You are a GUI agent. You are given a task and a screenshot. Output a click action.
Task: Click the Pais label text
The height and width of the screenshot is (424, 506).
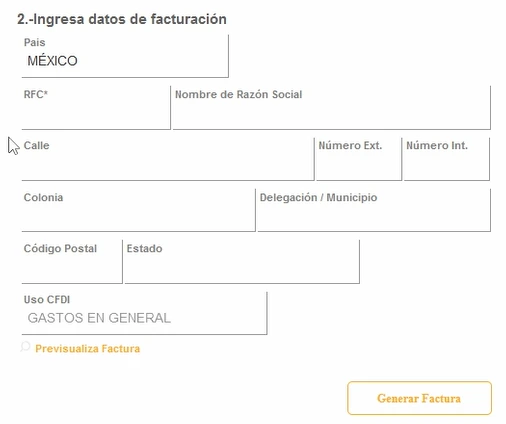click(34, 42)
